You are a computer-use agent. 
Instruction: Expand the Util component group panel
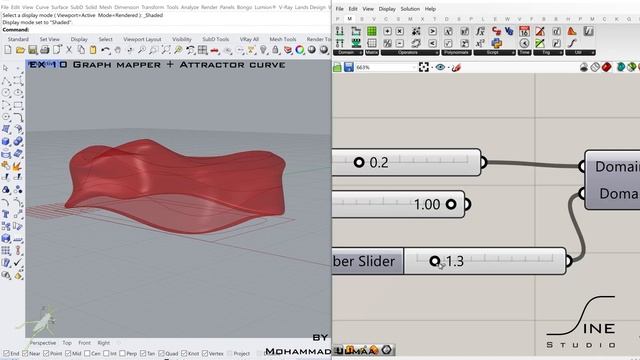coord(580,53)
